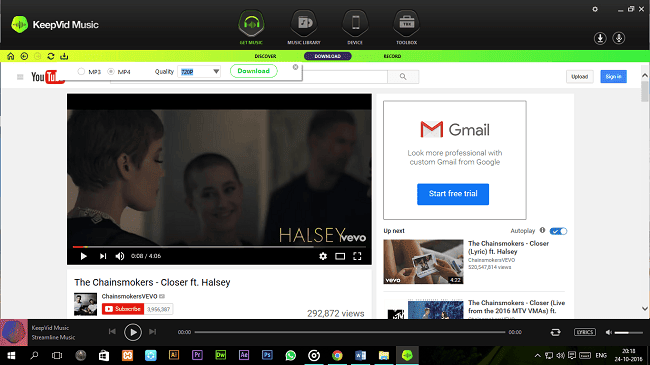The width and height of the screenshot is (650, 365).
Task: Click the YouTube video progress bar
Action: coord(219,247)
